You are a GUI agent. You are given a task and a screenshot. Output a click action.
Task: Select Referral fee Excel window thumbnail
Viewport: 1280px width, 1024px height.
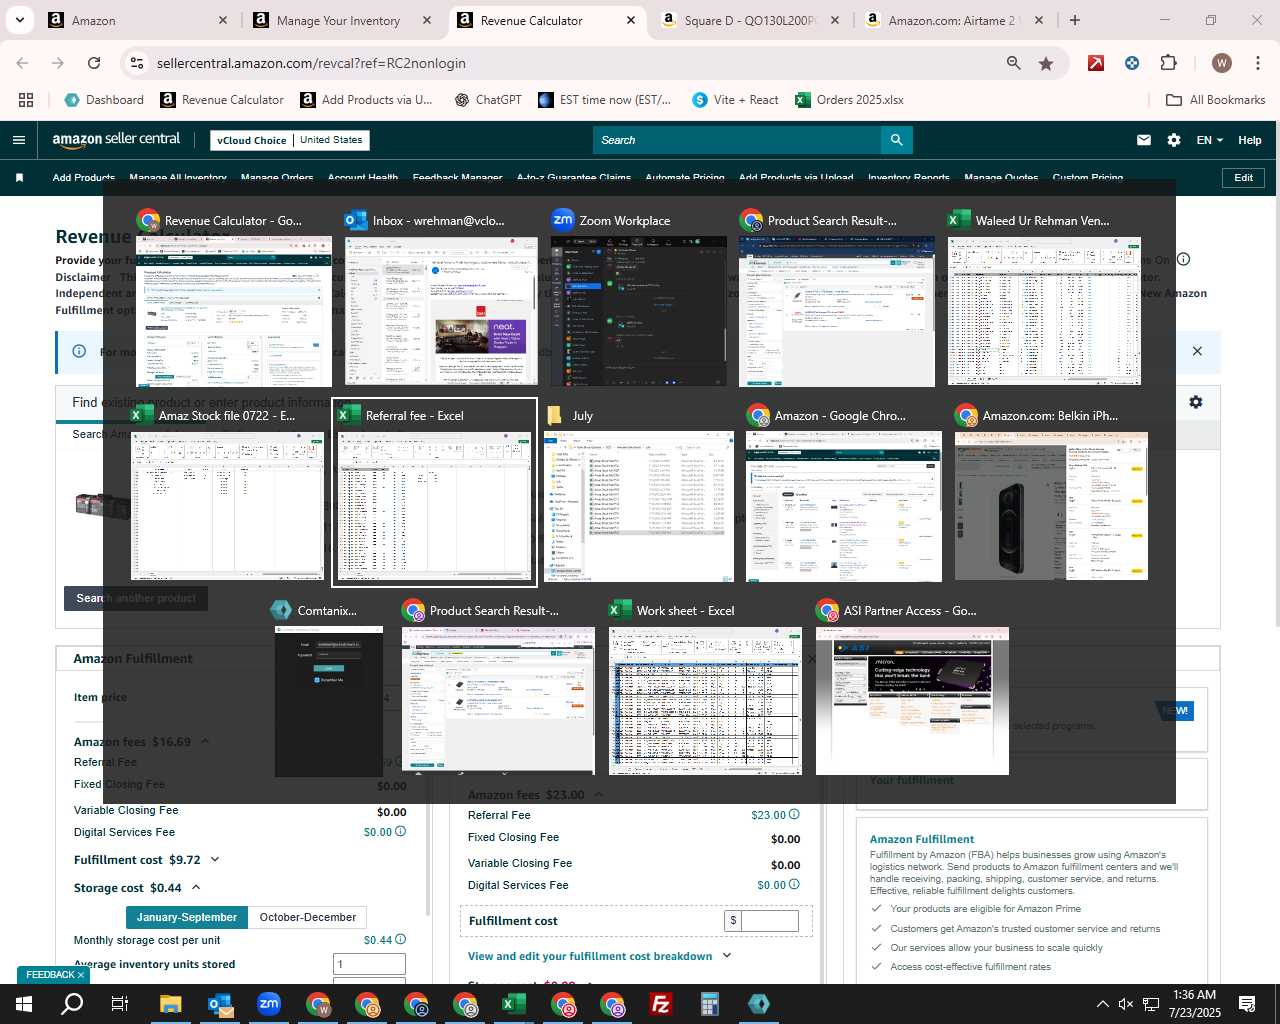tap(434, 506)
